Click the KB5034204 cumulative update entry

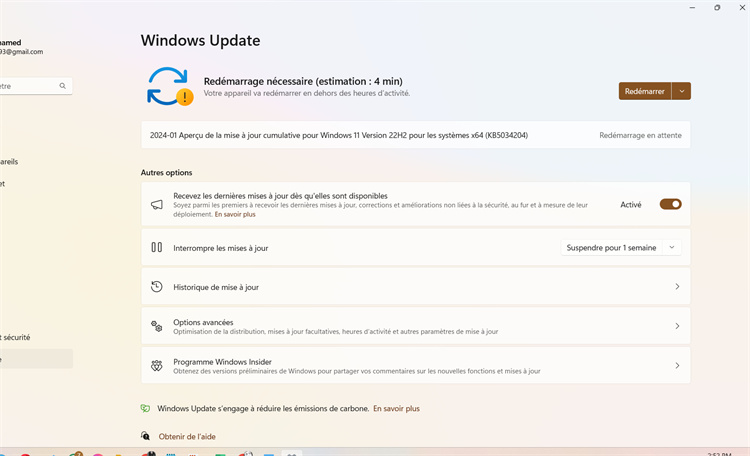[x=416, y=135]
